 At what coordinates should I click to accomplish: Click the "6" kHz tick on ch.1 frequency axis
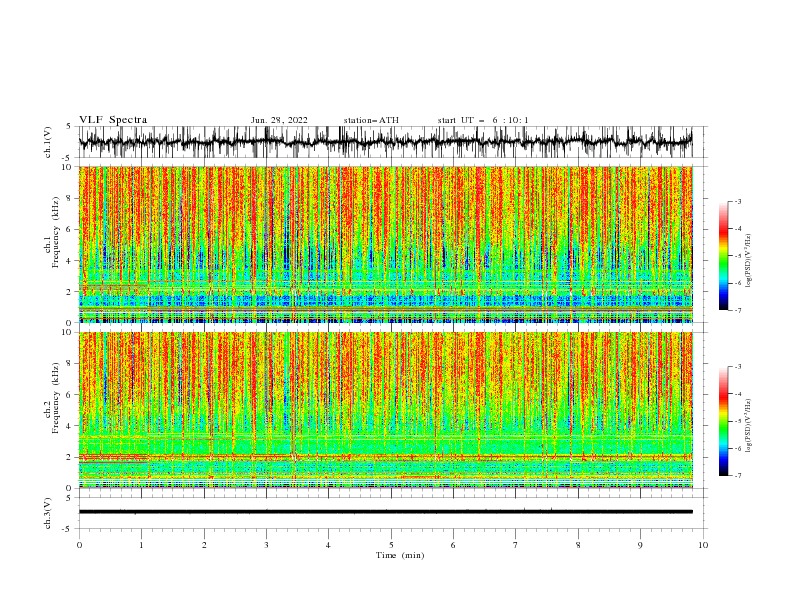tap(70, 229)
